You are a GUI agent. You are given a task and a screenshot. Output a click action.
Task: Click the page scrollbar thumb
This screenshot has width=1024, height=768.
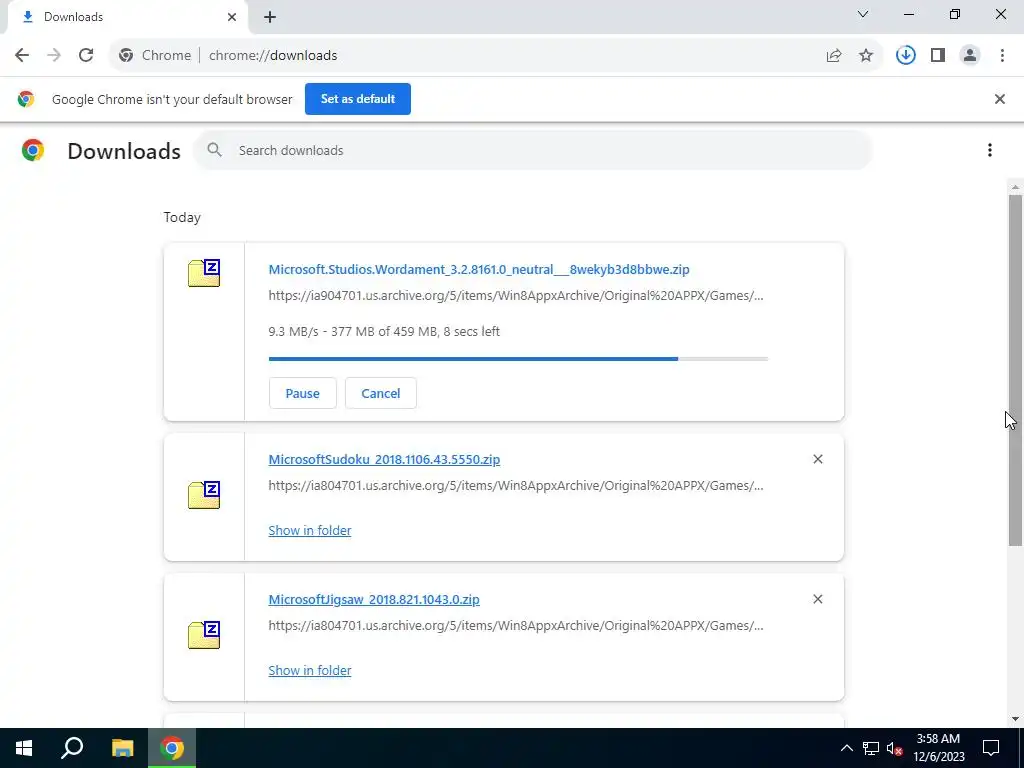[x=1015, y=370]
